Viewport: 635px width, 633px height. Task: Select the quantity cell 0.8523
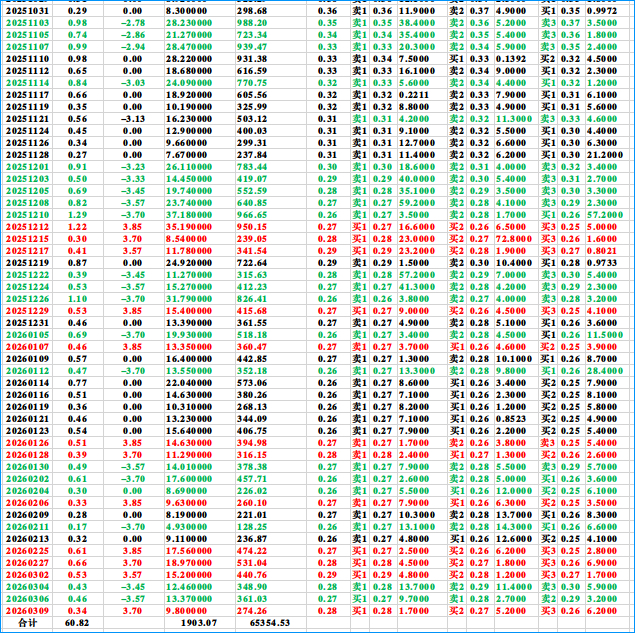click(x=511, y=419)
